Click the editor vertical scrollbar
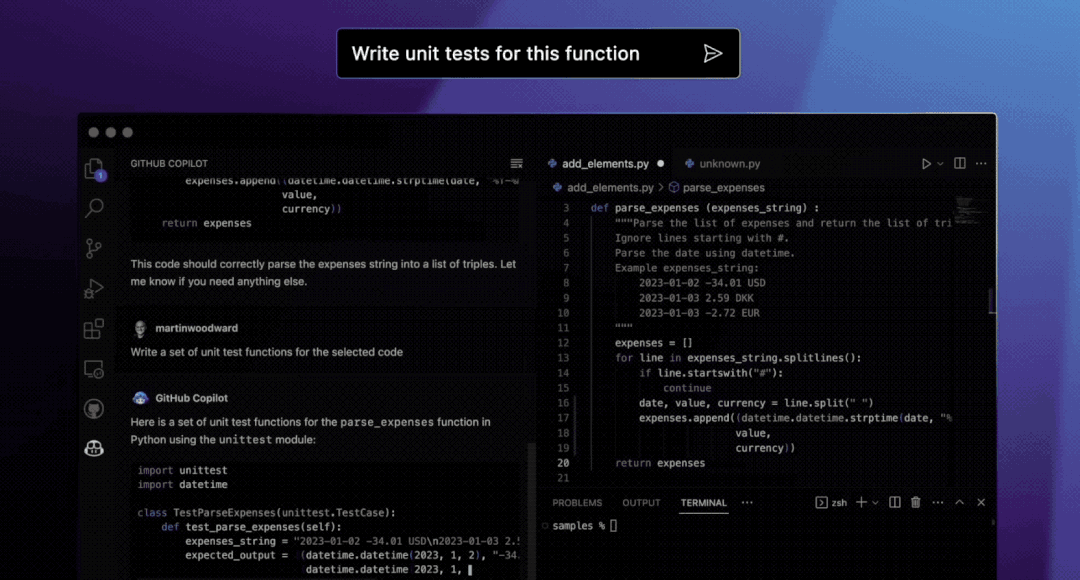The image size is (1080, 580). tap(993, 300)
